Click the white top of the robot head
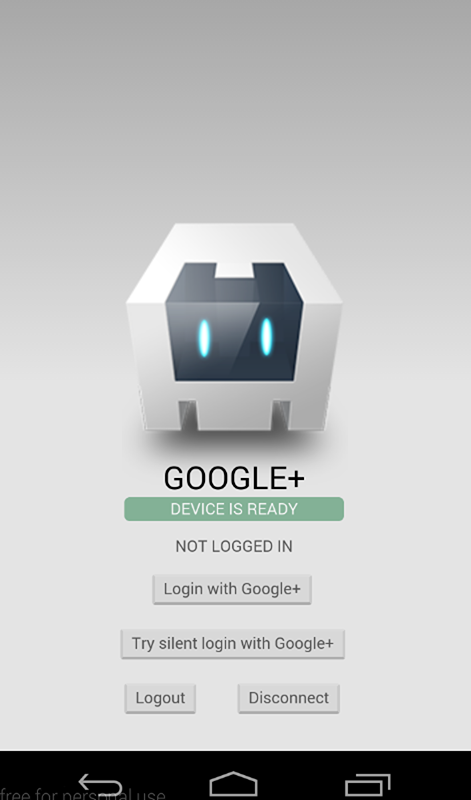The width and height of the screenshot is (471, 800). [234, 242]
